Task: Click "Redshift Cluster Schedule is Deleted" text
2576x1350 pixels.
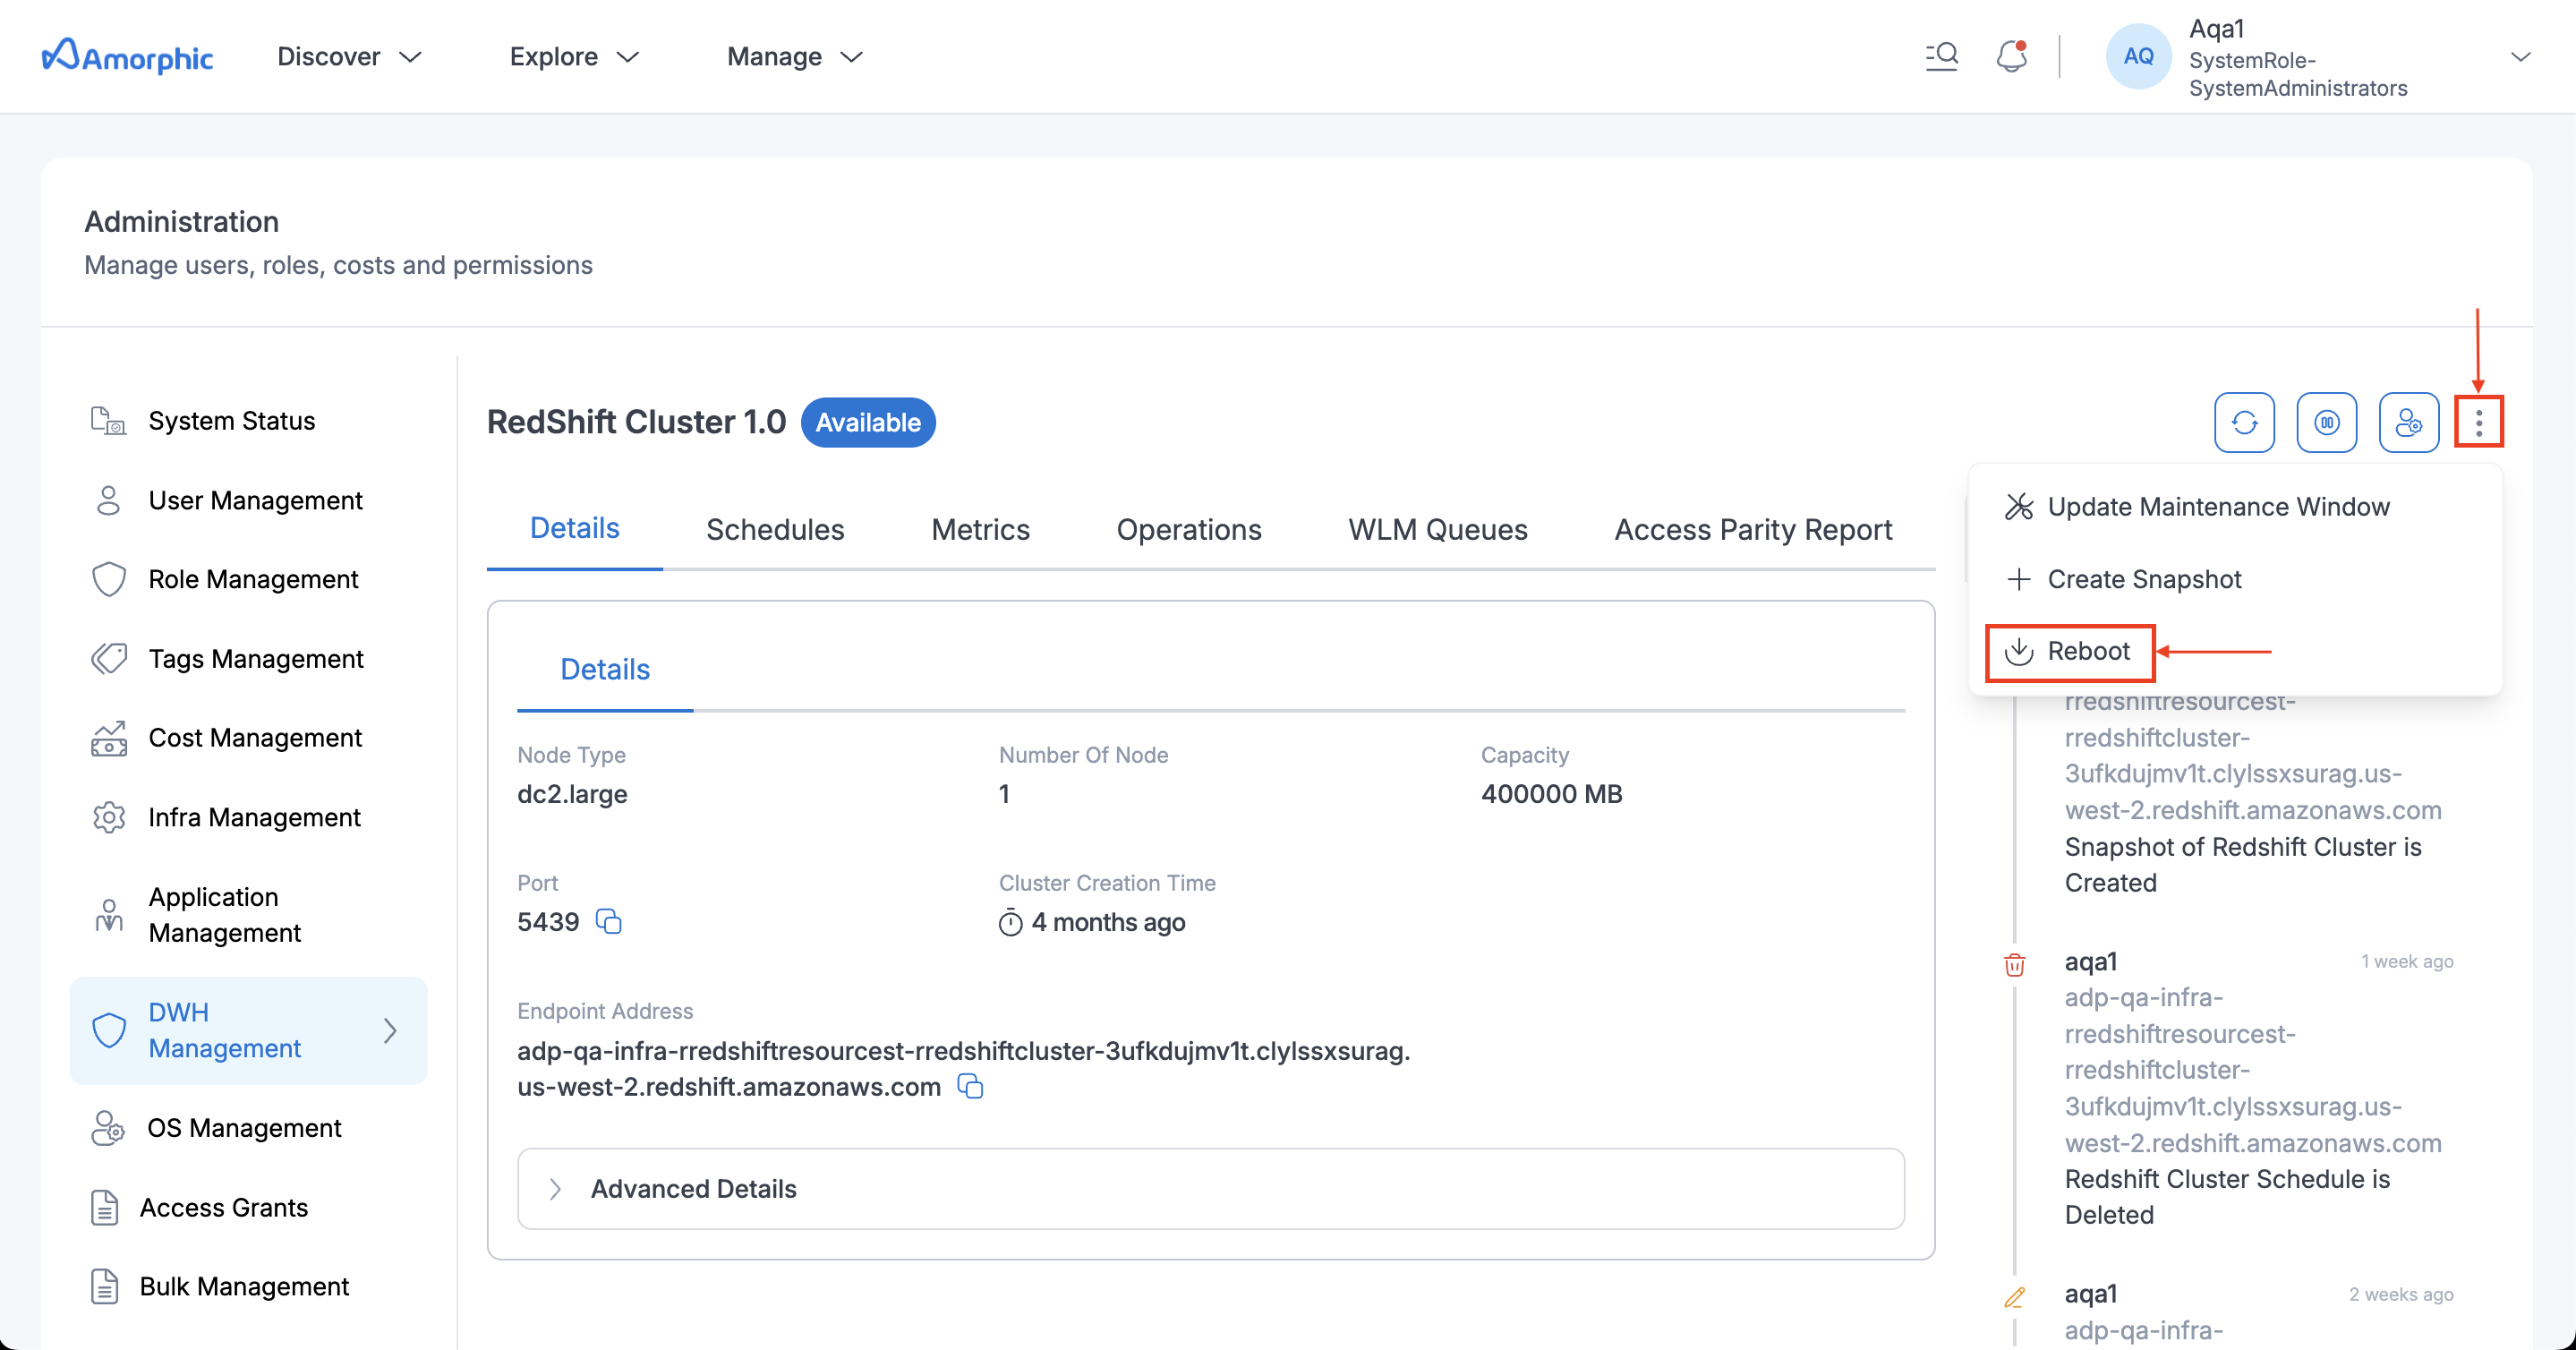Action: click(x=2227, y=1196)
